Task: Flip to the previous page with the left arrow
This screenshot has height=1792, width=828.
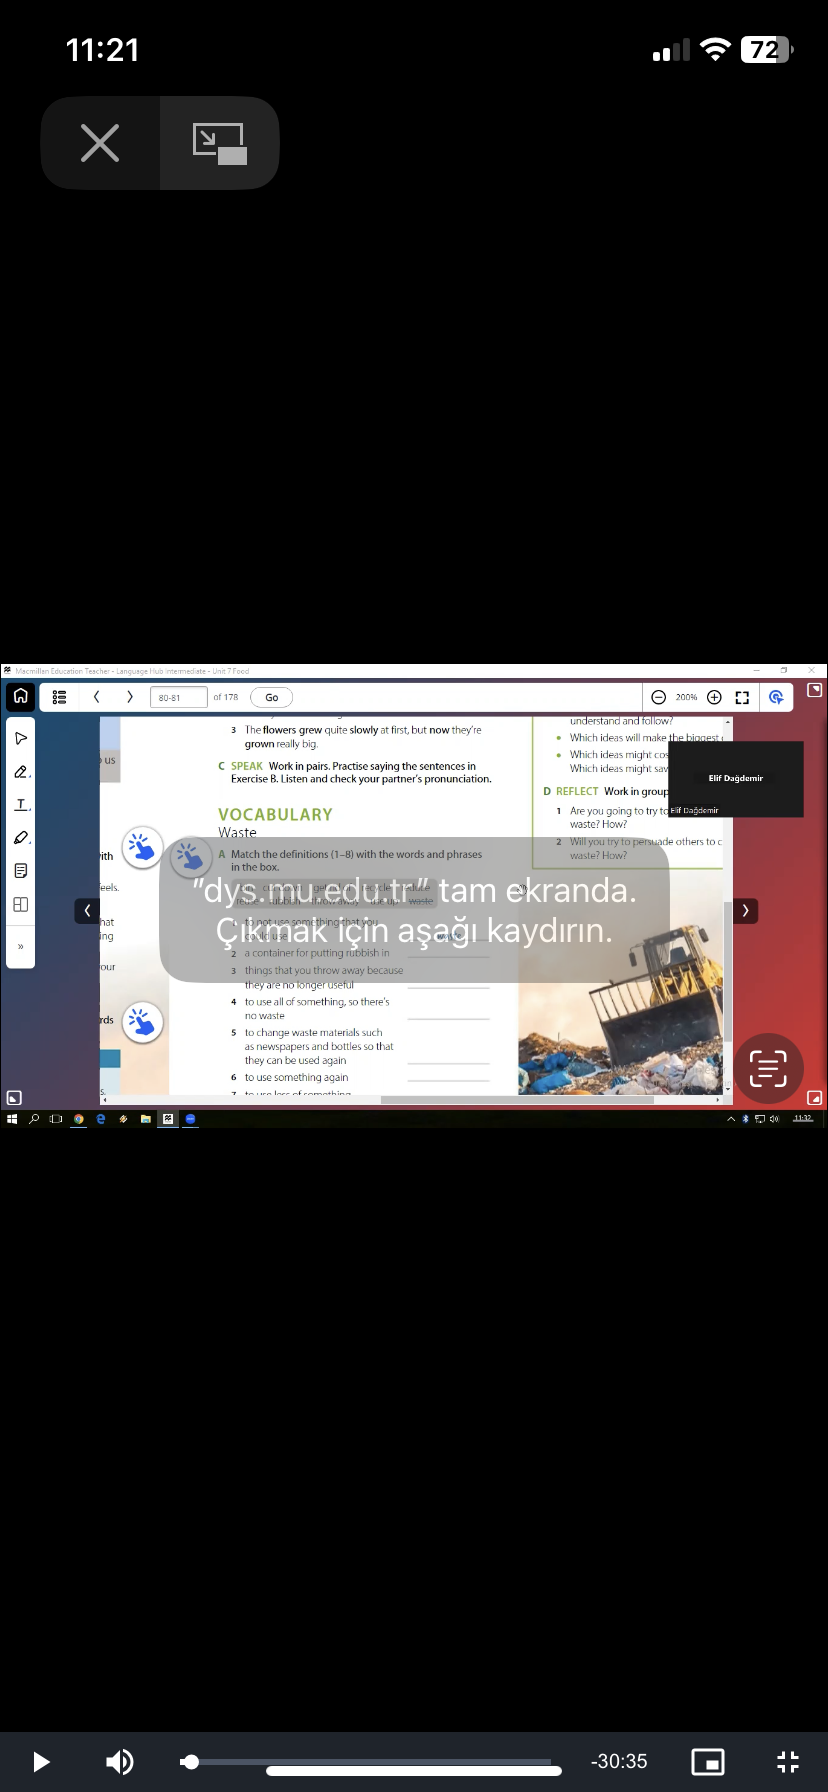Action: click(87, 910)
